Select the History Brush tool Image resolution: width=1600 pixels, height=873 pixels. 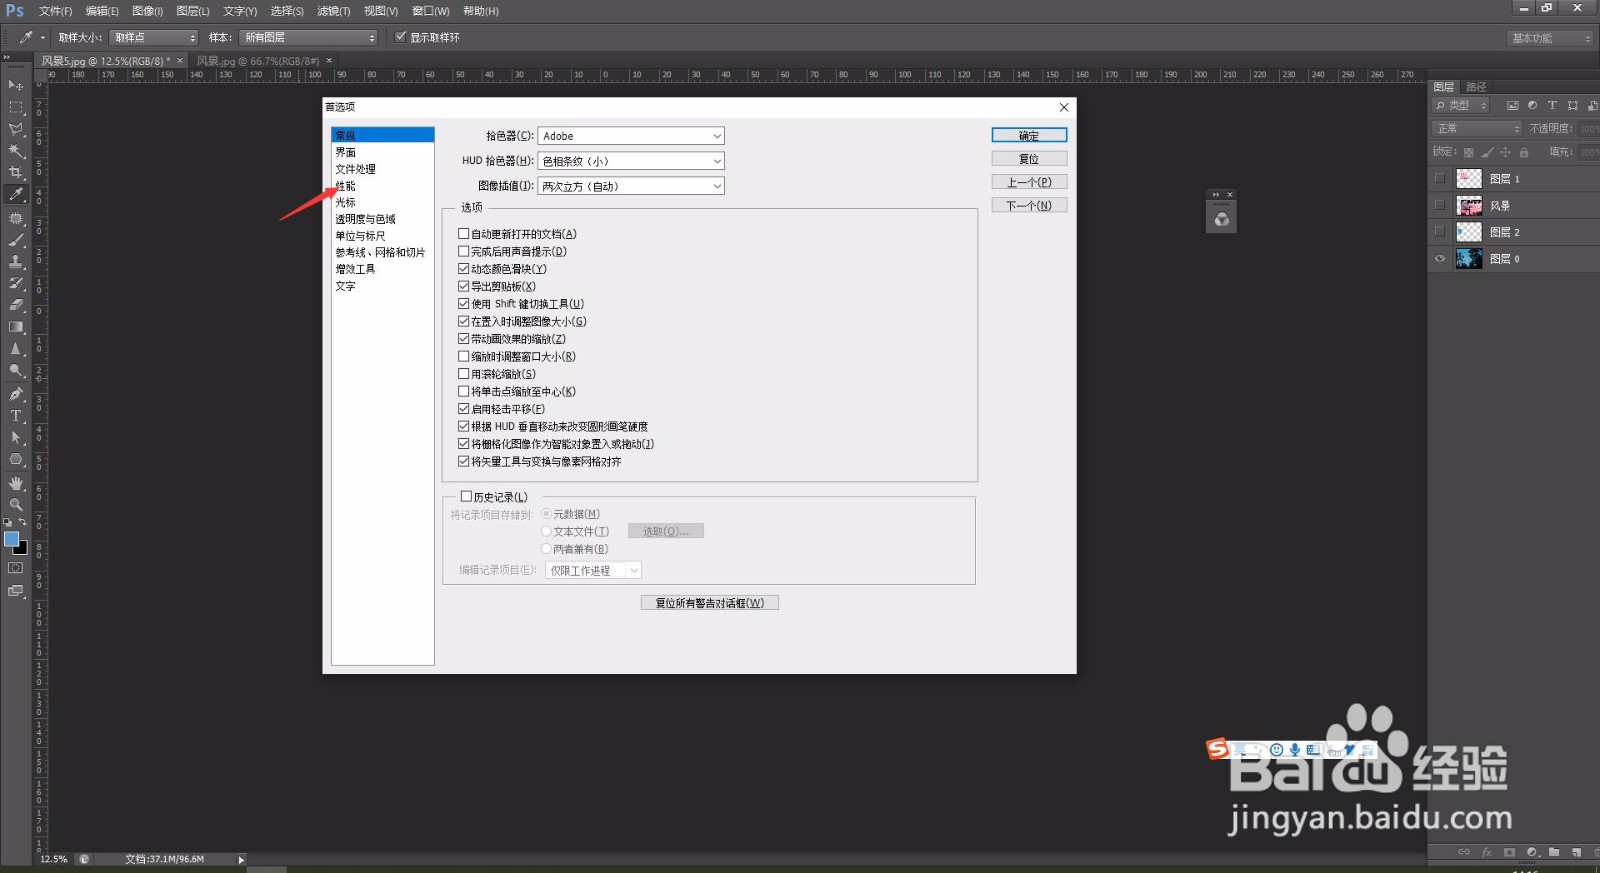[16, 283]
